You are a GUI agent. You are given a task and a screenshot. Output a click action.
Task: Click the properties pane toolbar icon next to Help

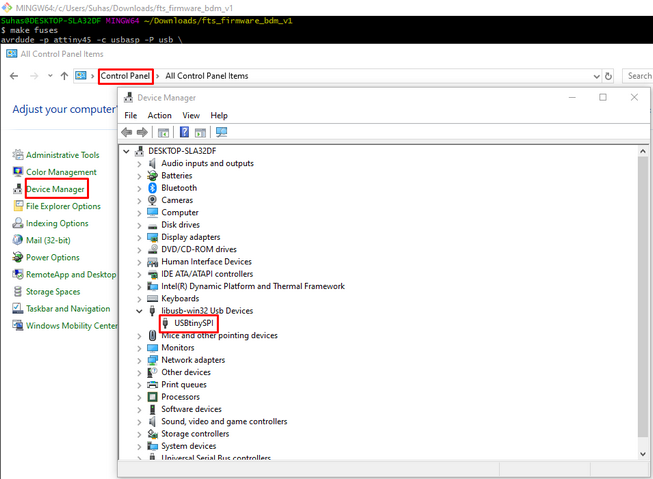[x=200, y=133]
